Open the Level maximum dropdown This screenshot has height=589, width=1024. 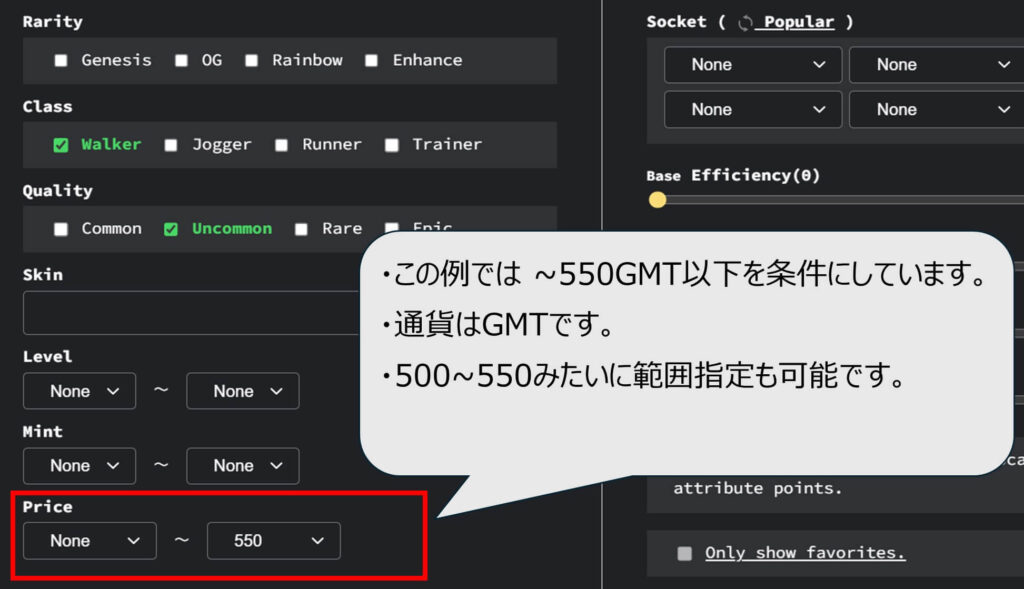click(x=243, y=391)
